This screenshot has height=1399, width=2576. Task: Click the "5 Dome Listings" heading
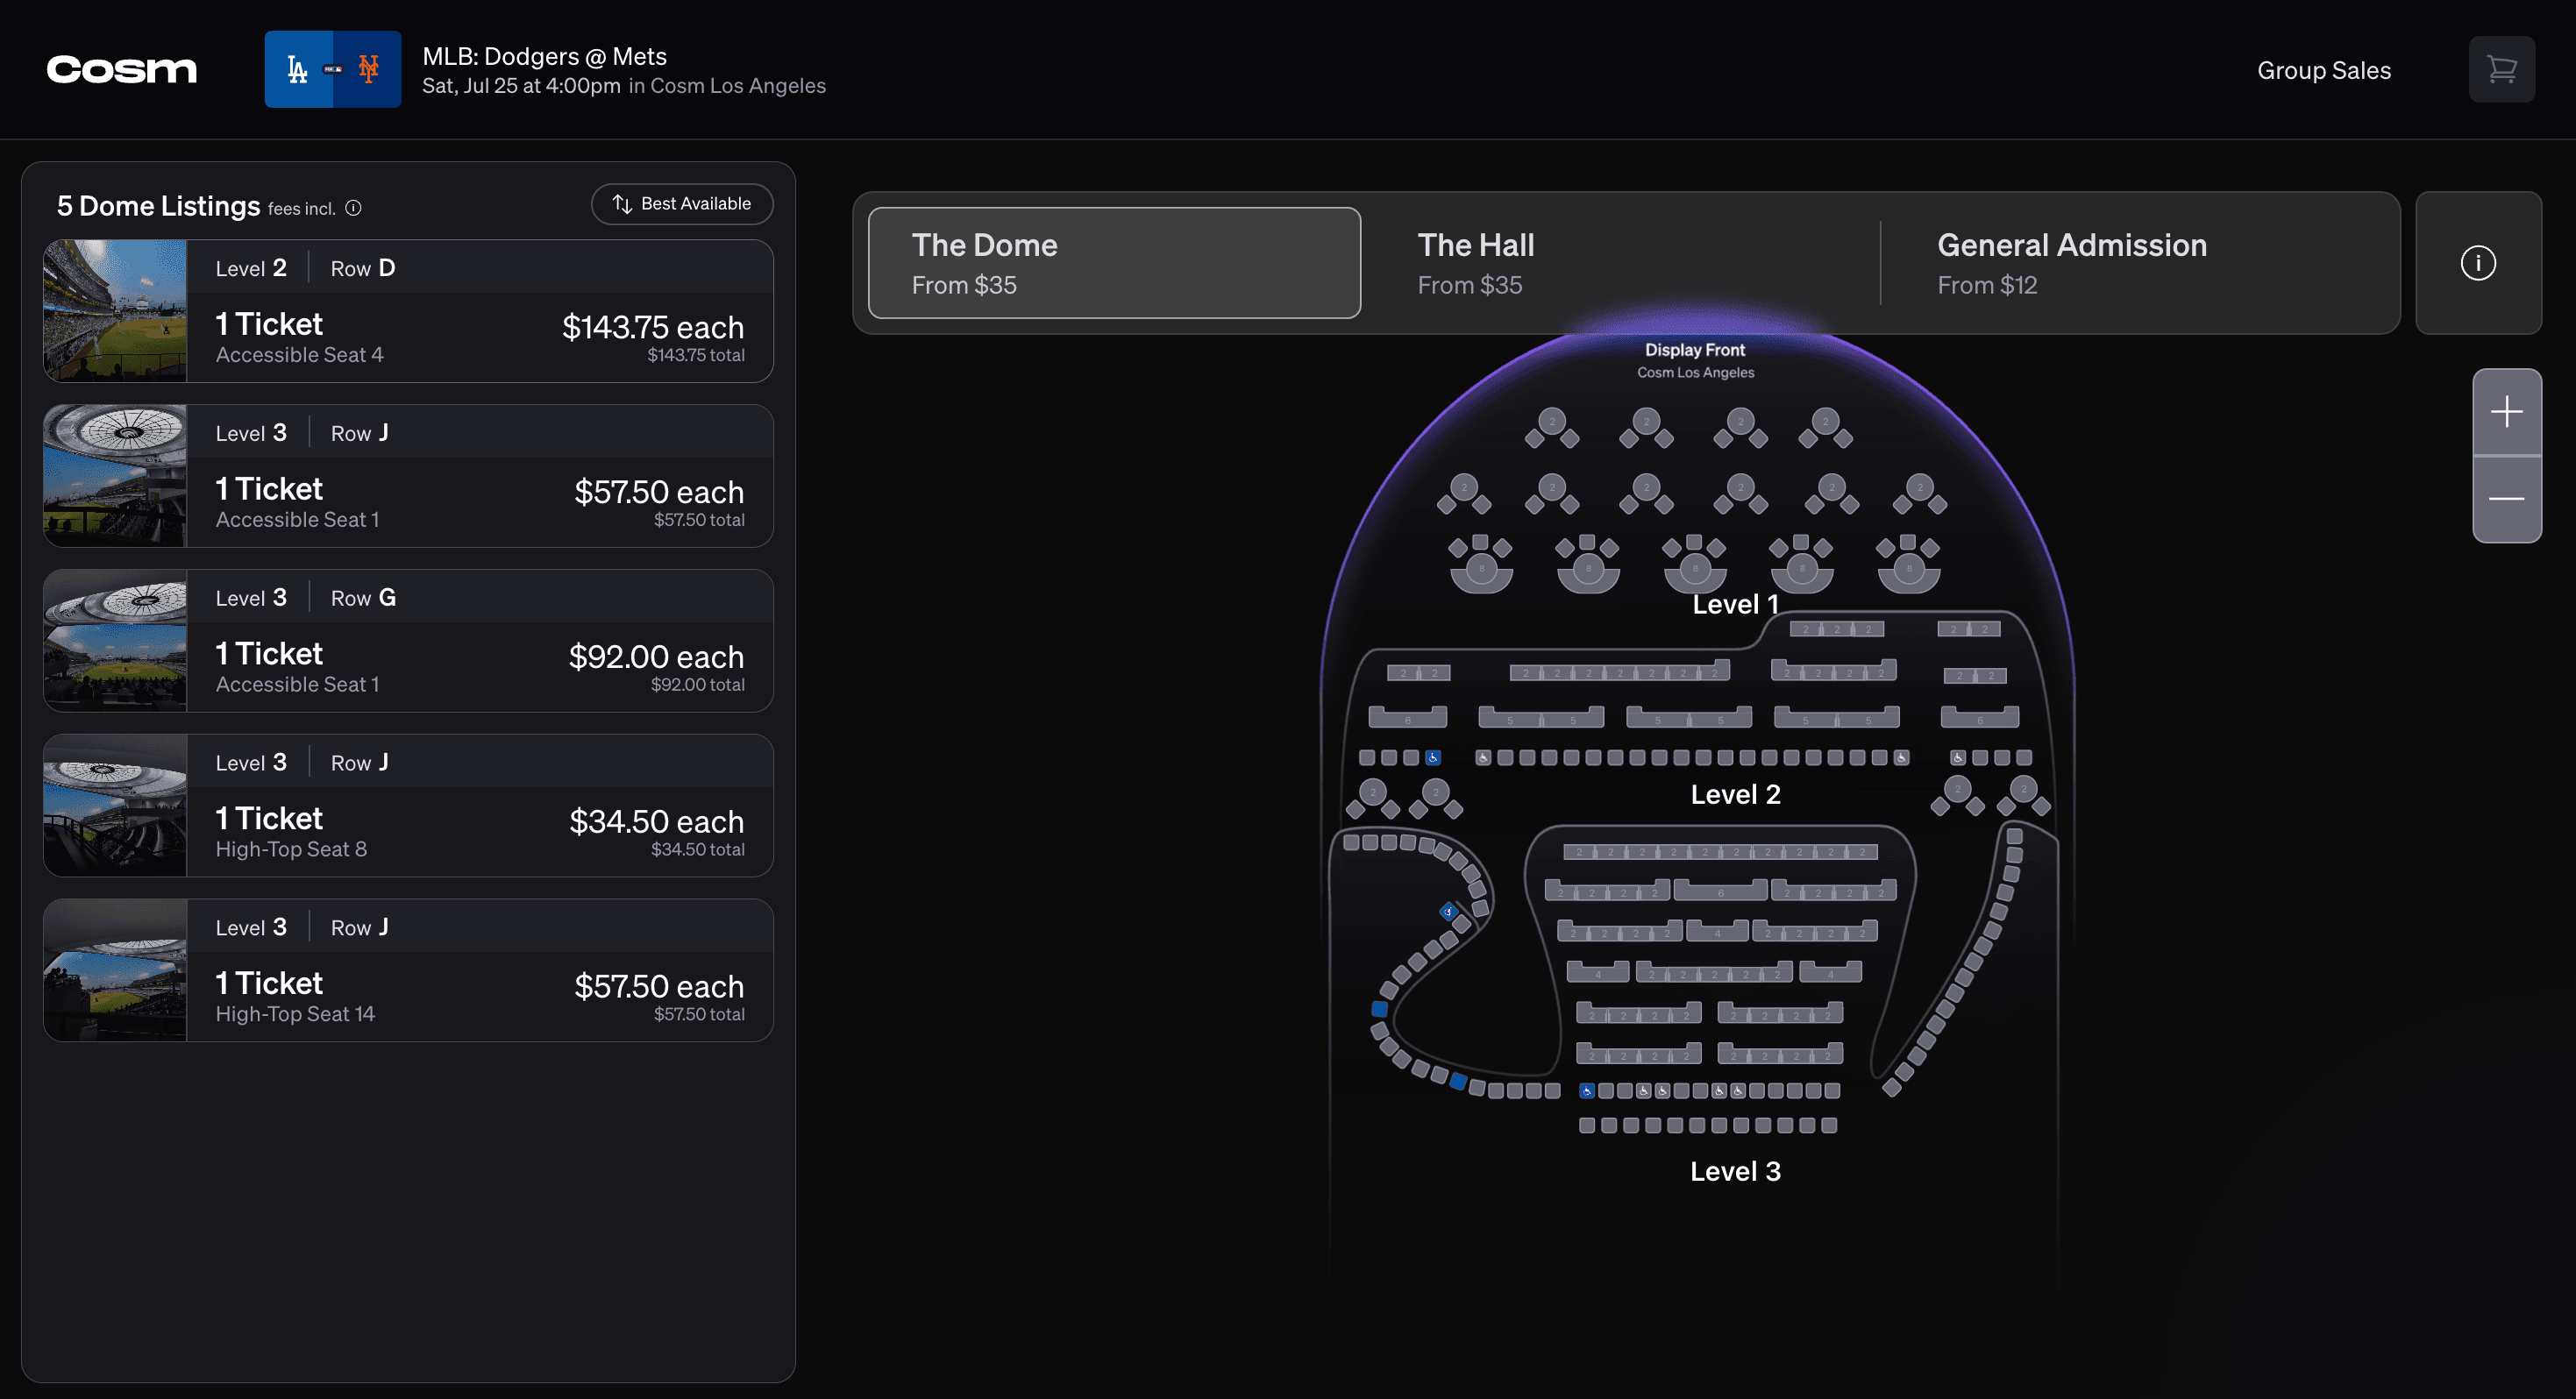click(158, 206)
